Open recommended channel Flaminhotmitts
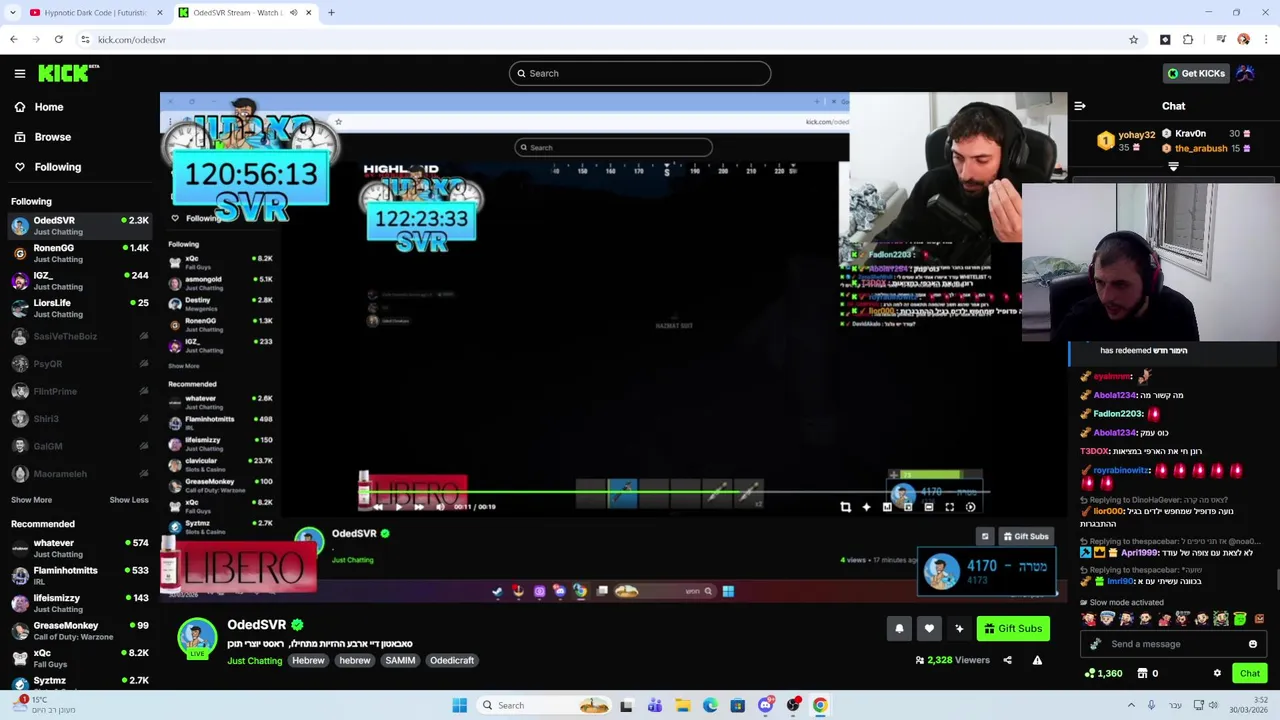 click(x=80, y=576)
